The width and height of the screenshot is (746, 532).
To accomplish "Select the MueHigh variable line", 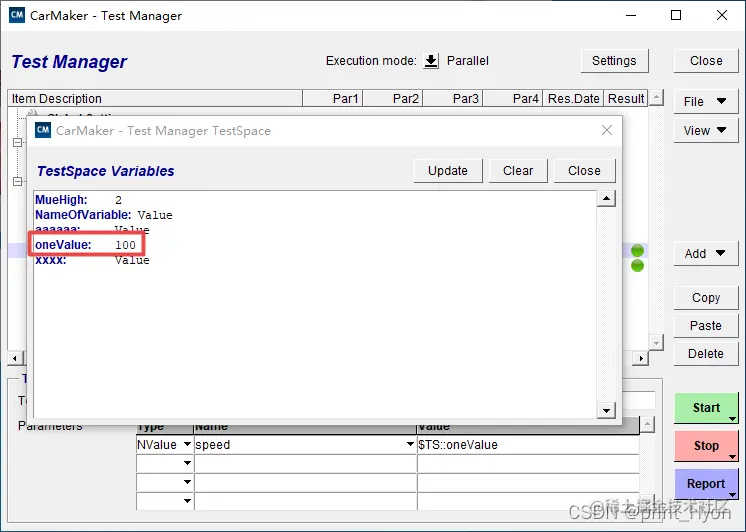I will [x=79, y=200].
